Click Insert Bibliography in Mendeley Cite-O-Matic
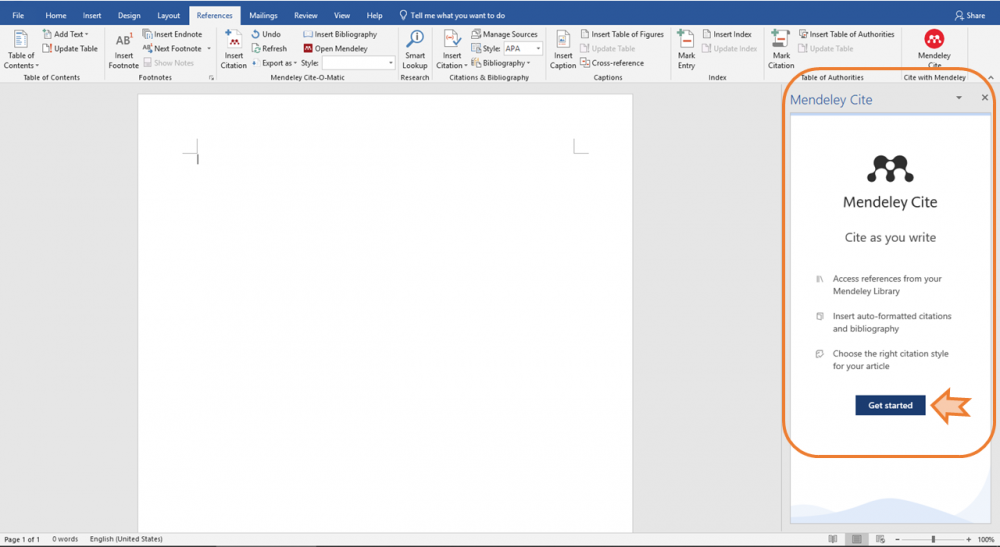This screenshot has width=1000, height=547. click(x=340, y=34)
